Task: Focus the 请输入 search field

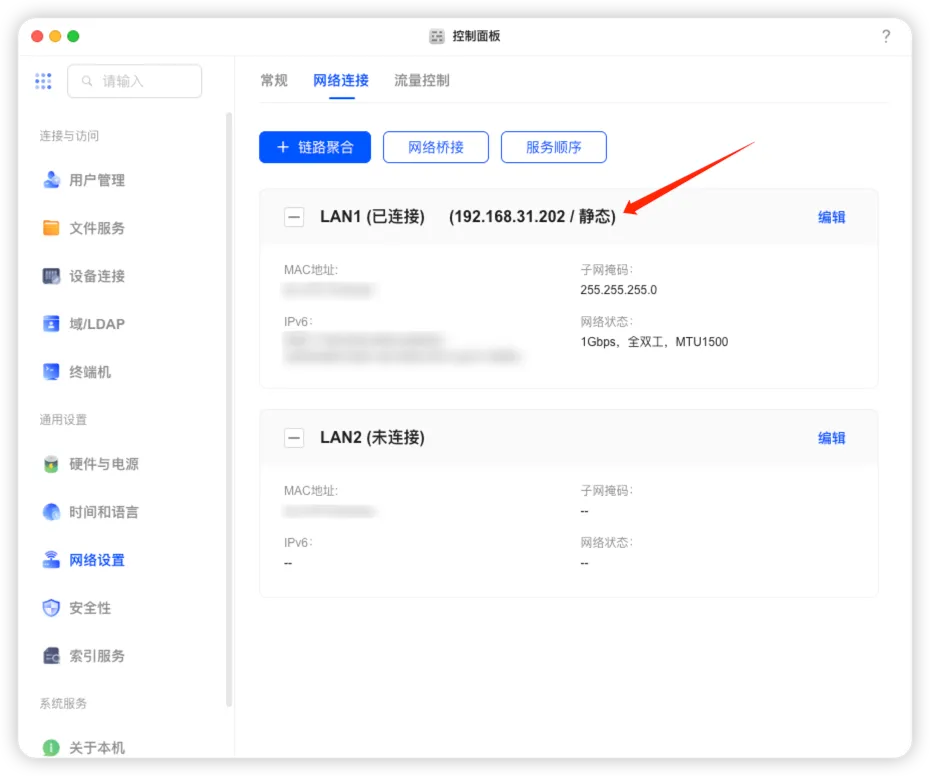Action: coord(135,81)
